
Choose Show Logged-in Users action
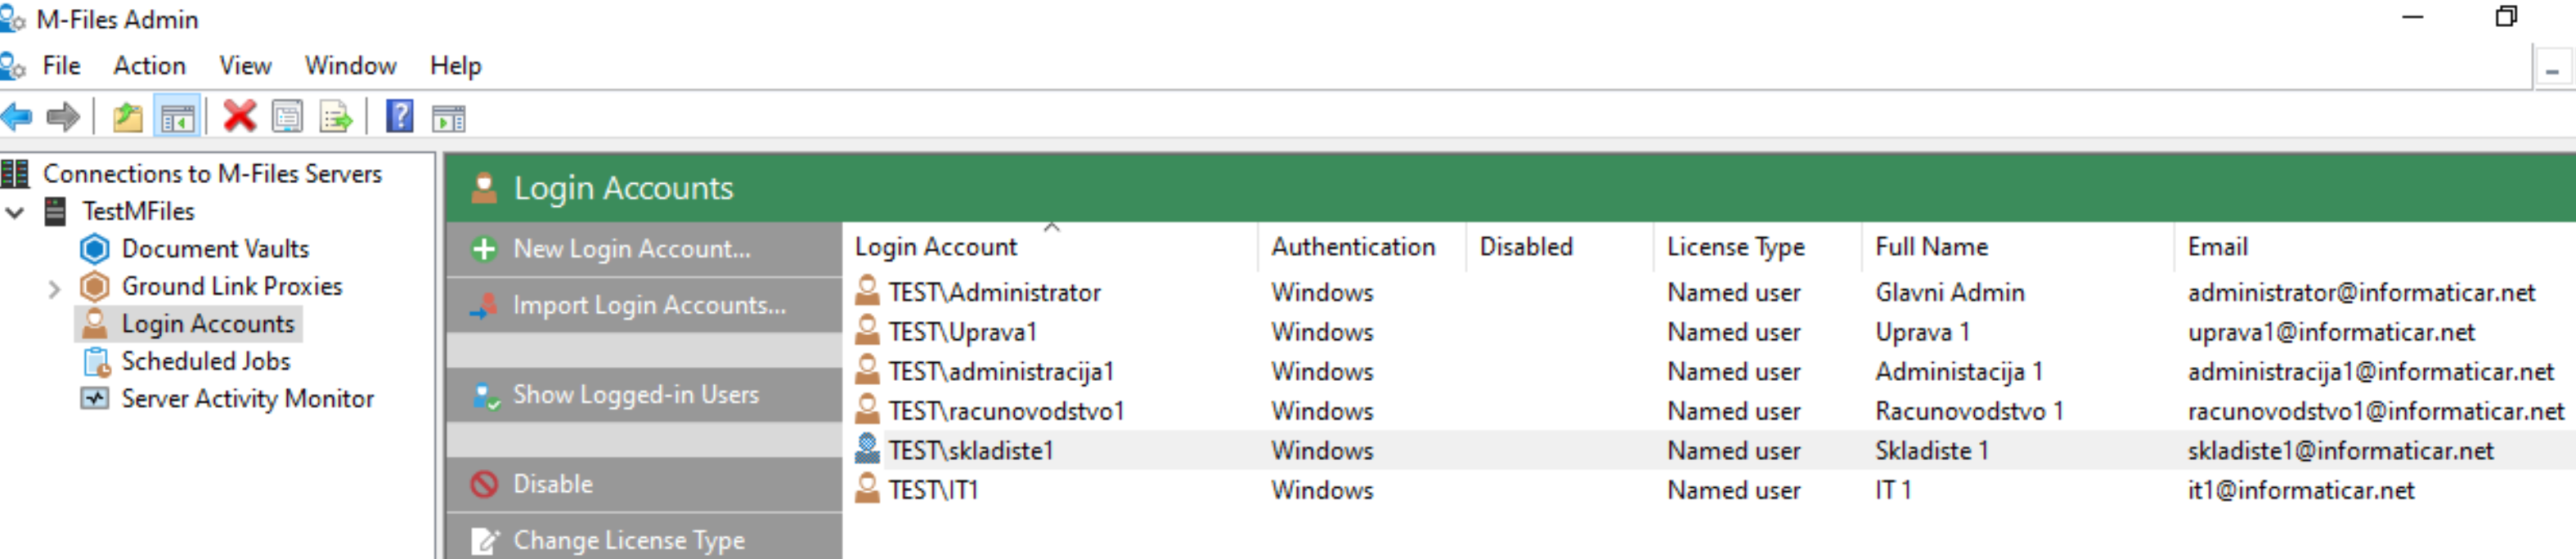click(x=644, y=395)
